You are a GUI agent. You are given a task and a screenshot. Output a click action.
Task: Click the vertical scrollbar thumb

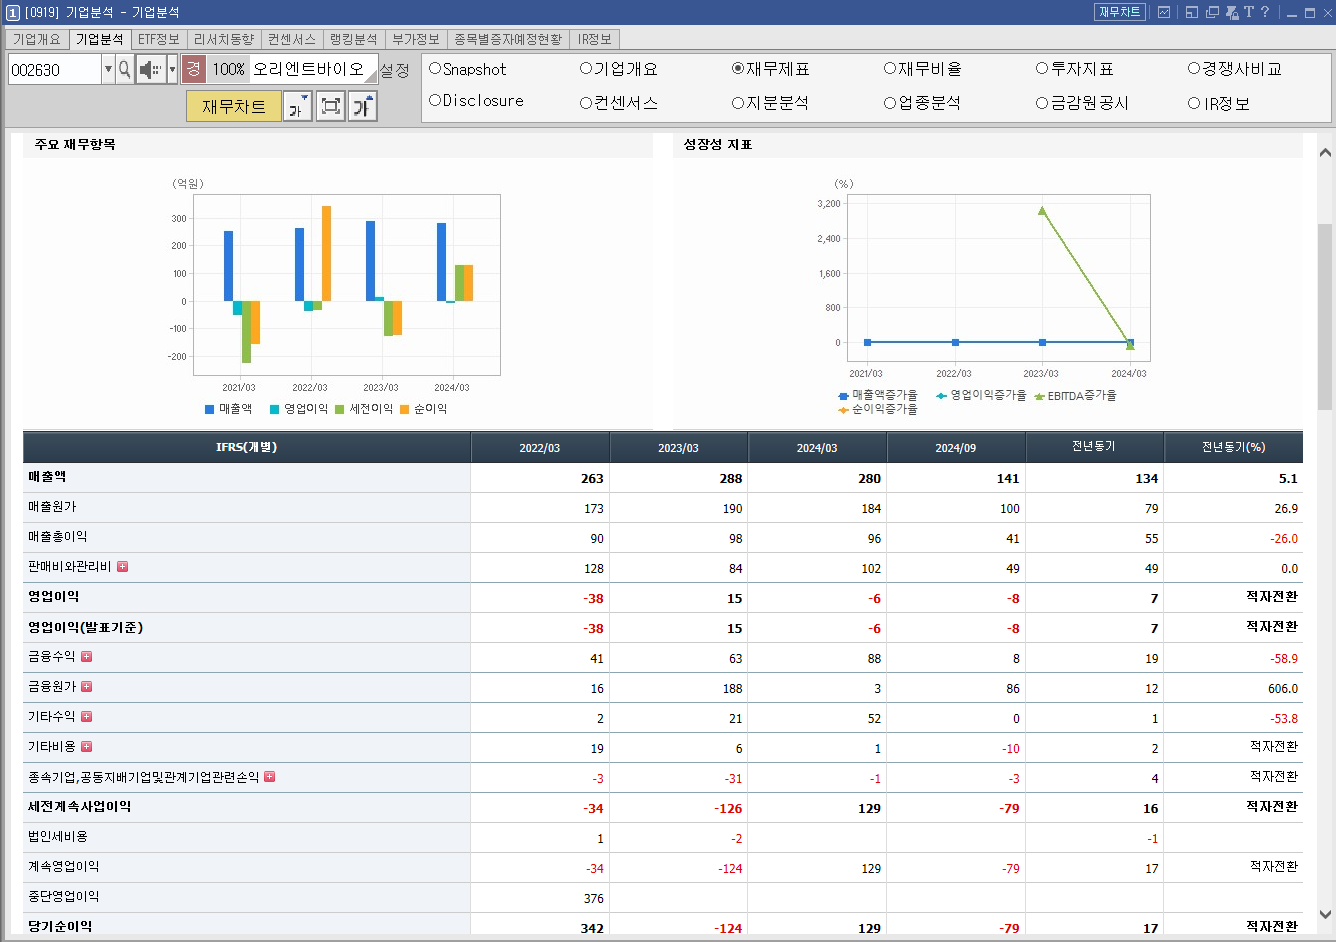click(1325, 317)
